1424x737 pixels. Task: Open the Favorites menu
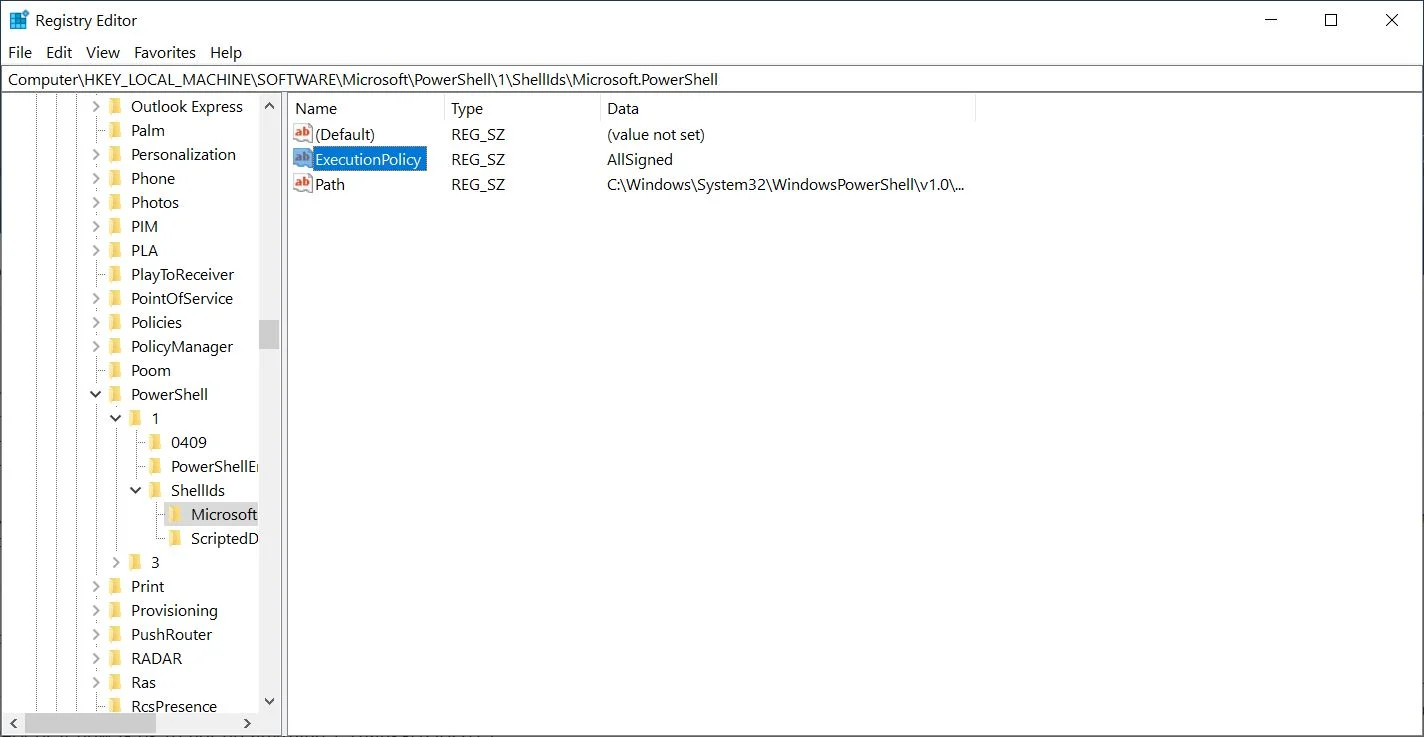(x=165, y=52)
